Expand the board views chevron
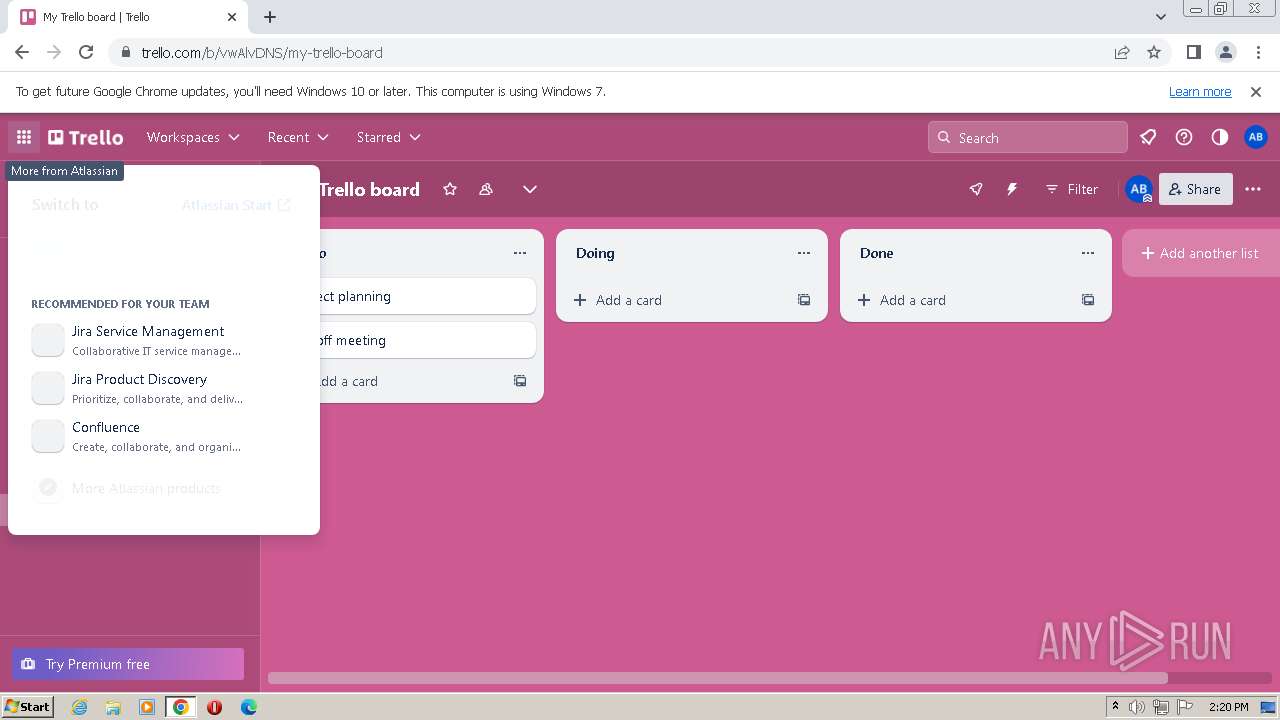The height and width of the screenshot is (720, 1280). [530, 189]
